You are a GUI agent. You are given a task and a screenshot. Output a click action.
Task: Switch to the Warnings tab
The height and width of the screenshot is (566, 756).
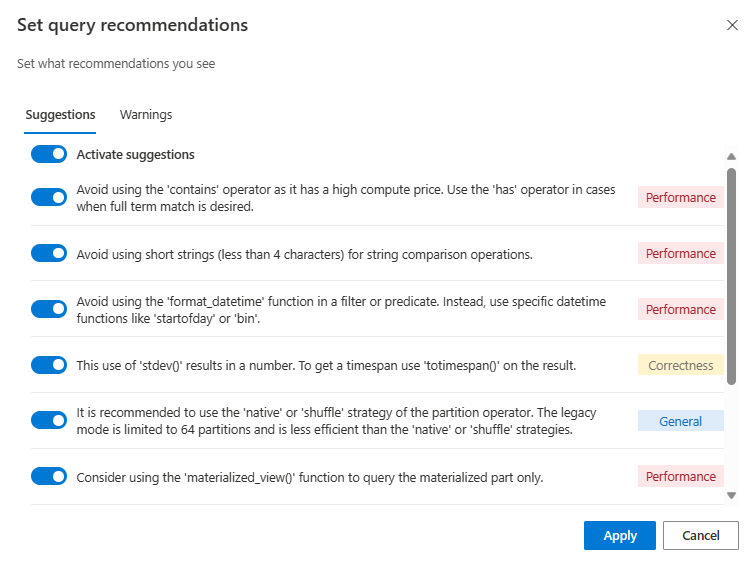[x=146, y=115]
